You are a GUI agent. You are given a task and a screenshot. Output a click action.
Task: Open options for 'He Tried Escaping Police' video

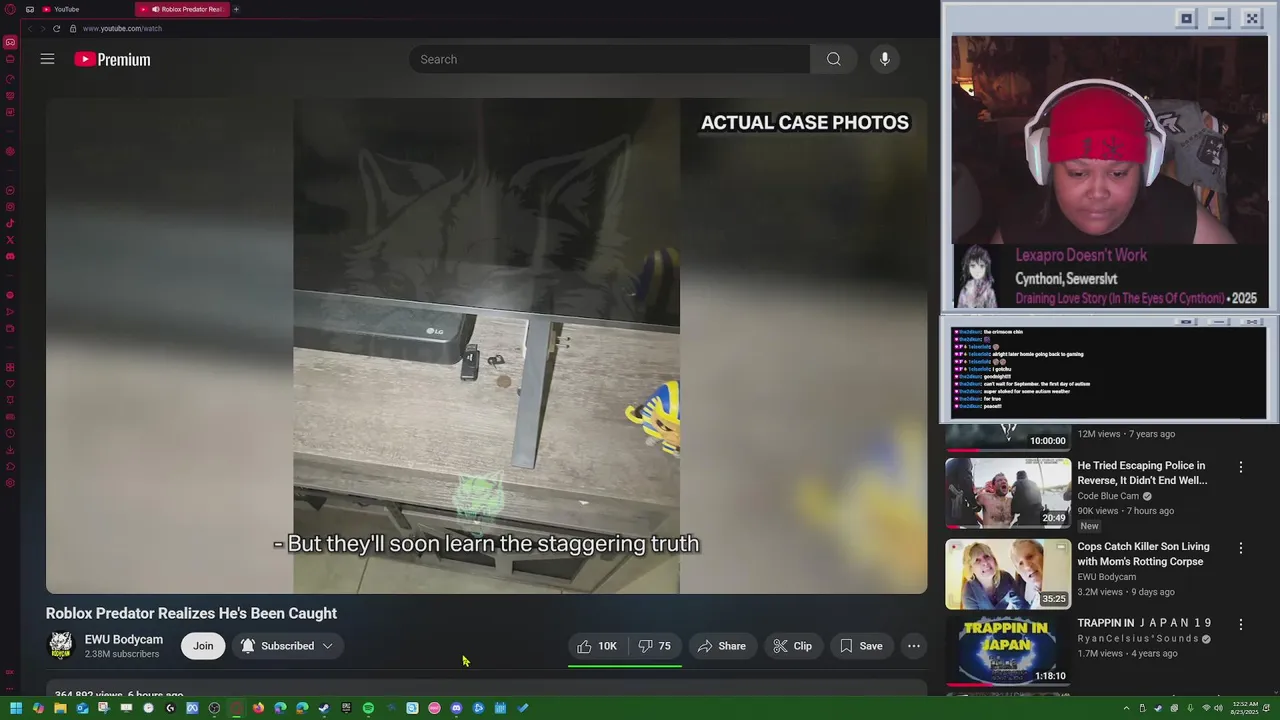(x=1241, y=467)
